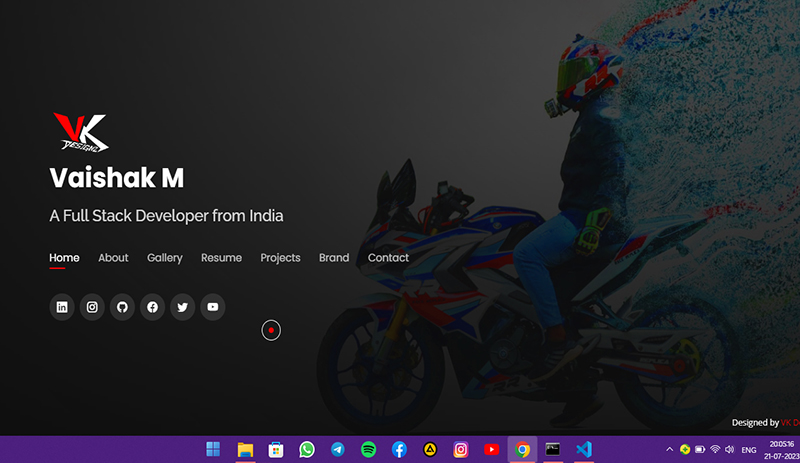Navigate to the Projects section
The height and width of the screenshot is (463, 800).
tap(280, 257)
